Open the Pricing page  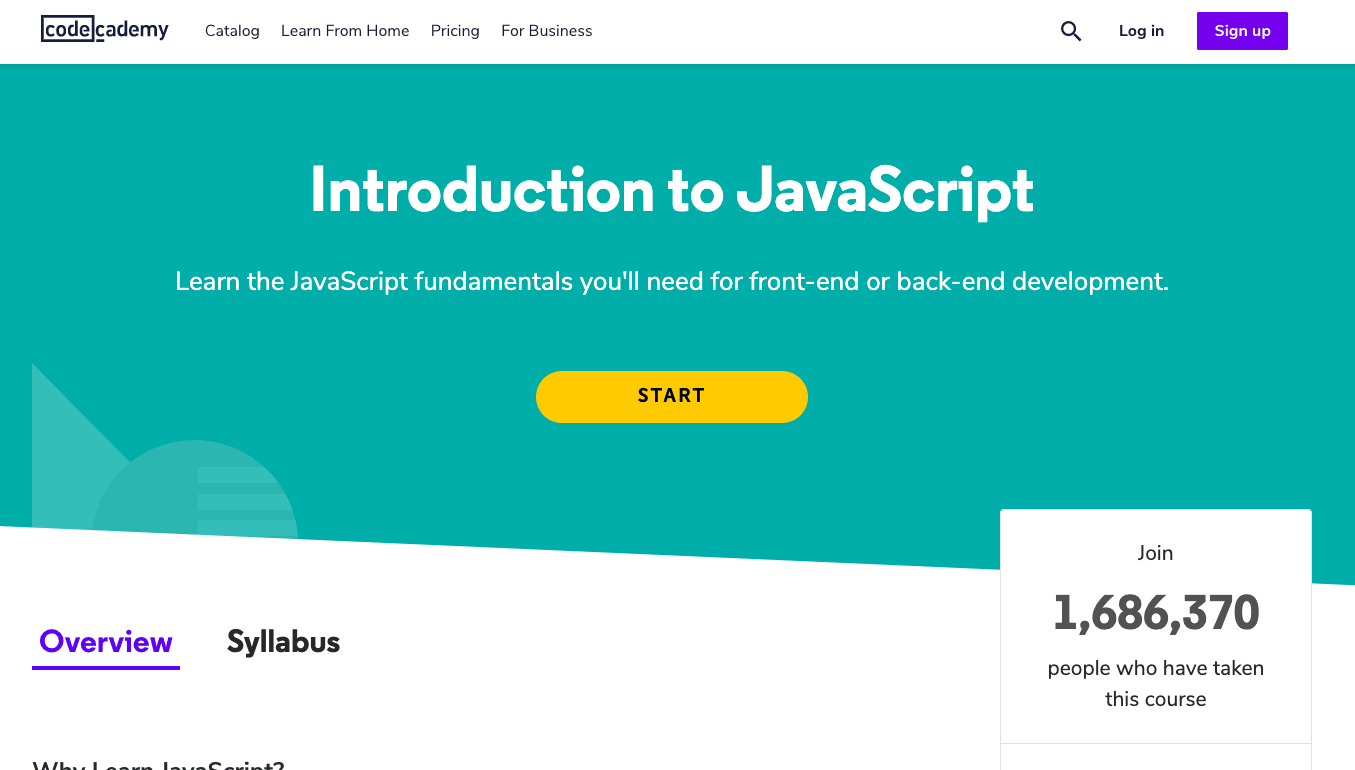coord(455,31)
